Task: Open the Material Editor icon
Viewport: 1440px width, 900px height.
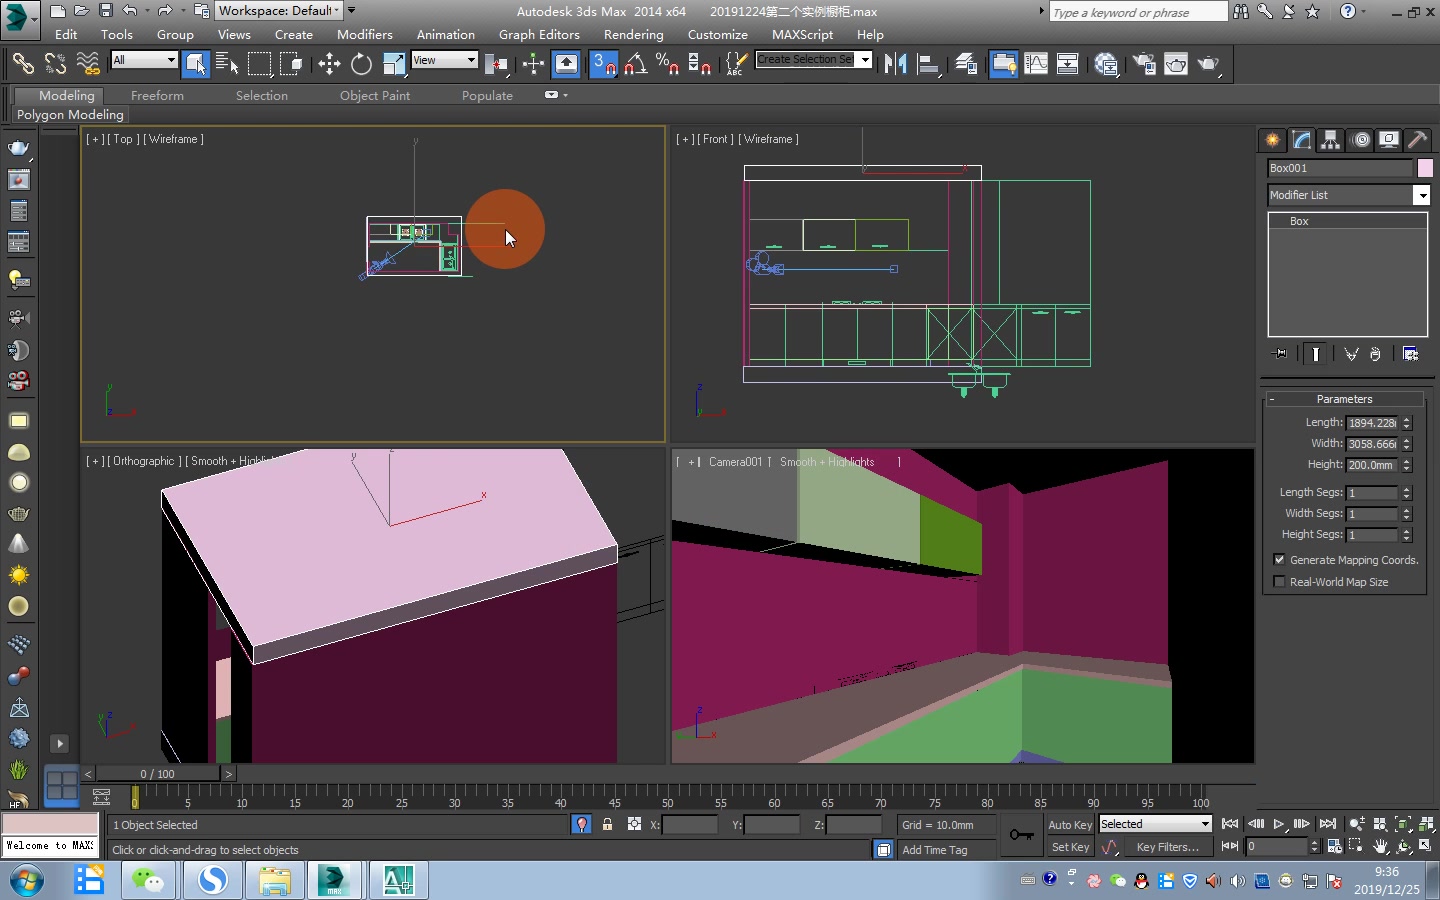Action: (1106, 65)
